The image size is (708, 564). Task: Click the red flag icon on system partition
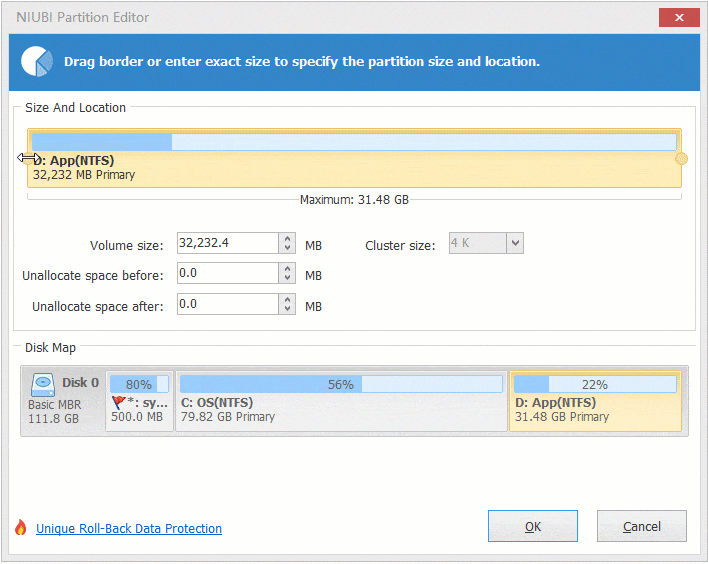118,402
